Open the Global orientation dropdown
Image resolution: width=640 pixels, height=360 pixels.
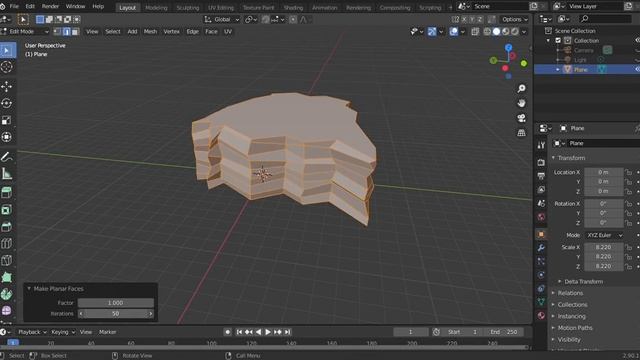click(x=222, y=19)
